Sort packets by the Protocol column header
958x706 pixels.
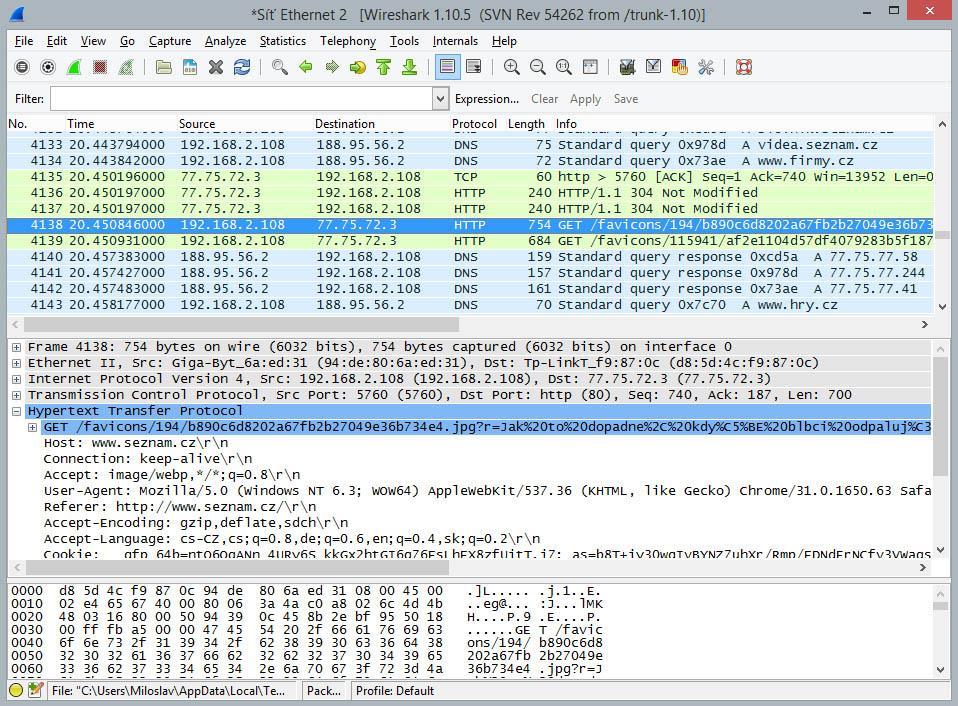pos(474,123)
